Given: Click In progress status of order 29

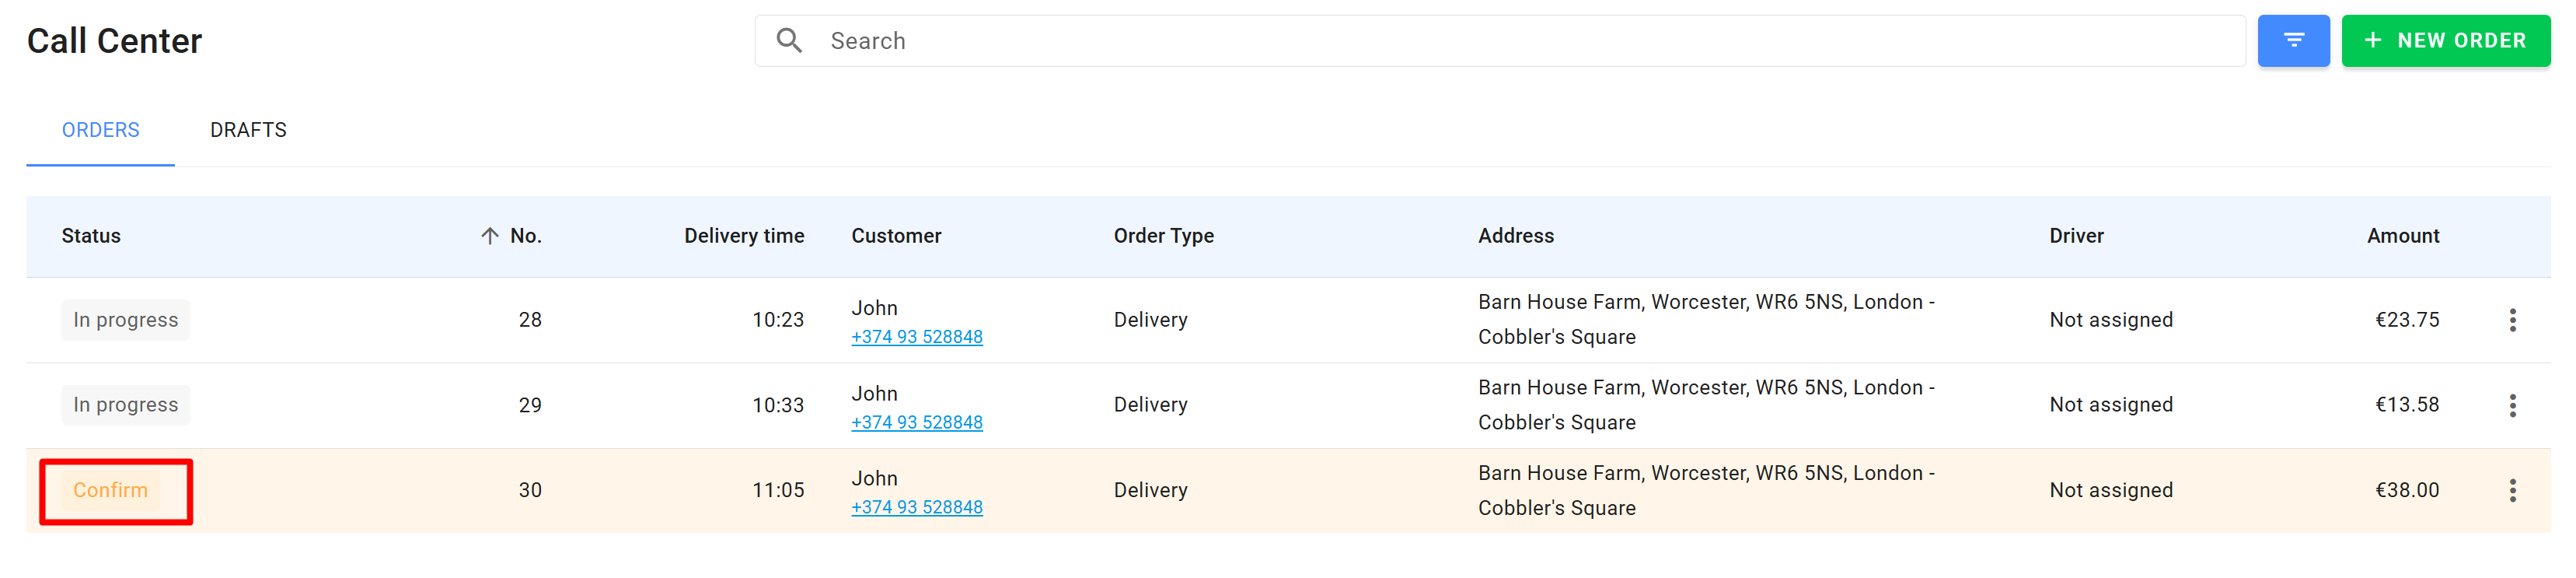Looking at the screenshot, I should [125, 405].
